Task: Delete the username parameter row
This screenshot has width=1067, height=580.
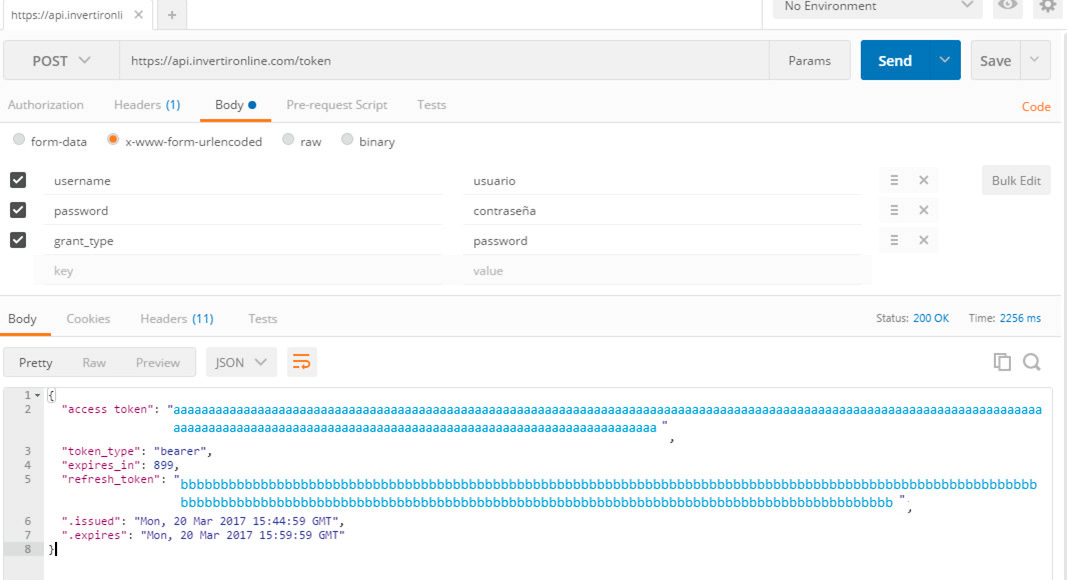Action: click(923, 180)
